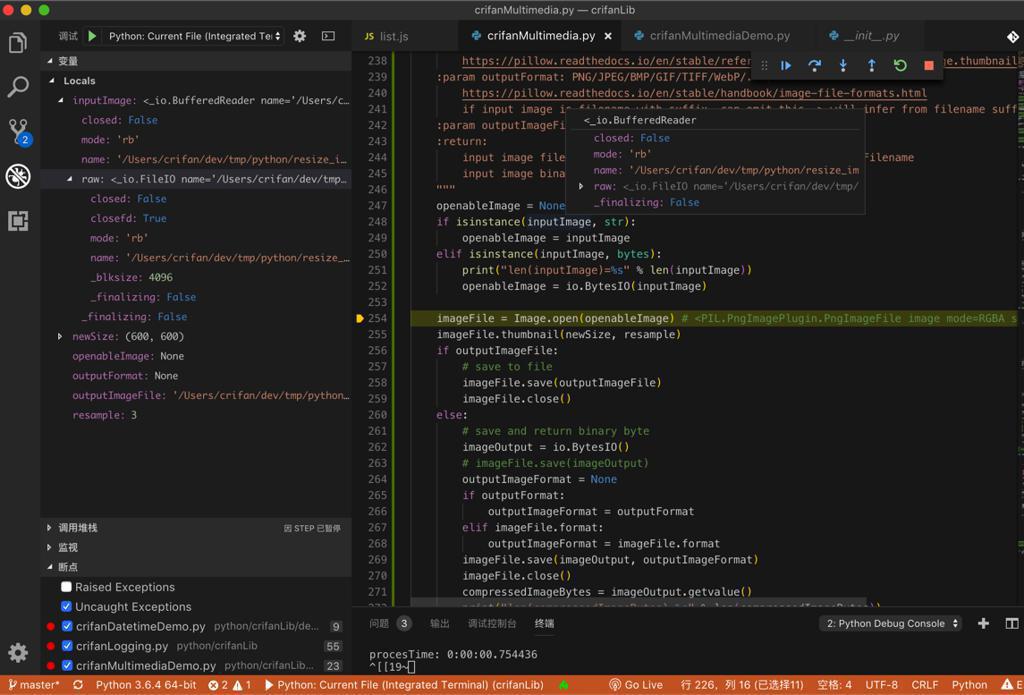Click the Python 3.6.4 64-bit interpreter
The height and width of the screenshot is (695, 1024).
(x=146, y=685)
